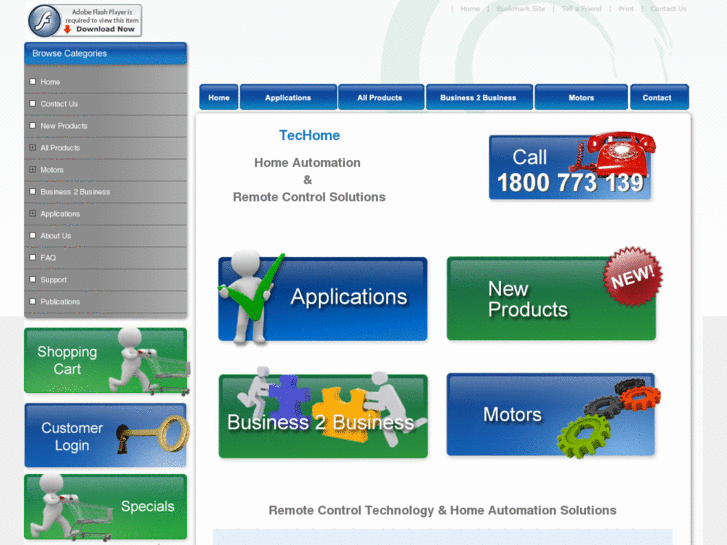Expand the Applications category plus icon
The image size is (727, 545).
[32, 213]
